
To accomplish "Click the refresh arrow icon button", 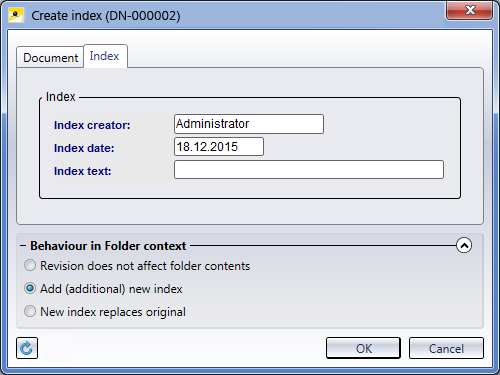I will (x=27, y=348).
